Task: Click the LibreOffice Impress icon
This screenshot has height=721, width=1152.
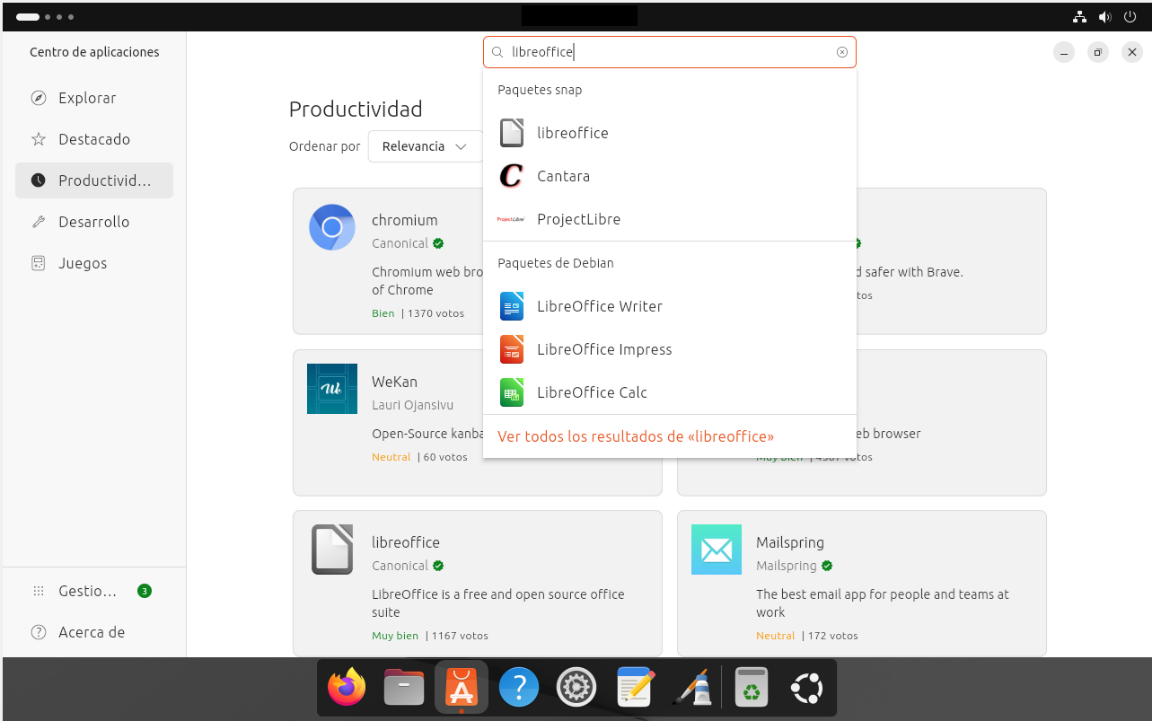Action: pyautogui.click(x=511, y=349)
